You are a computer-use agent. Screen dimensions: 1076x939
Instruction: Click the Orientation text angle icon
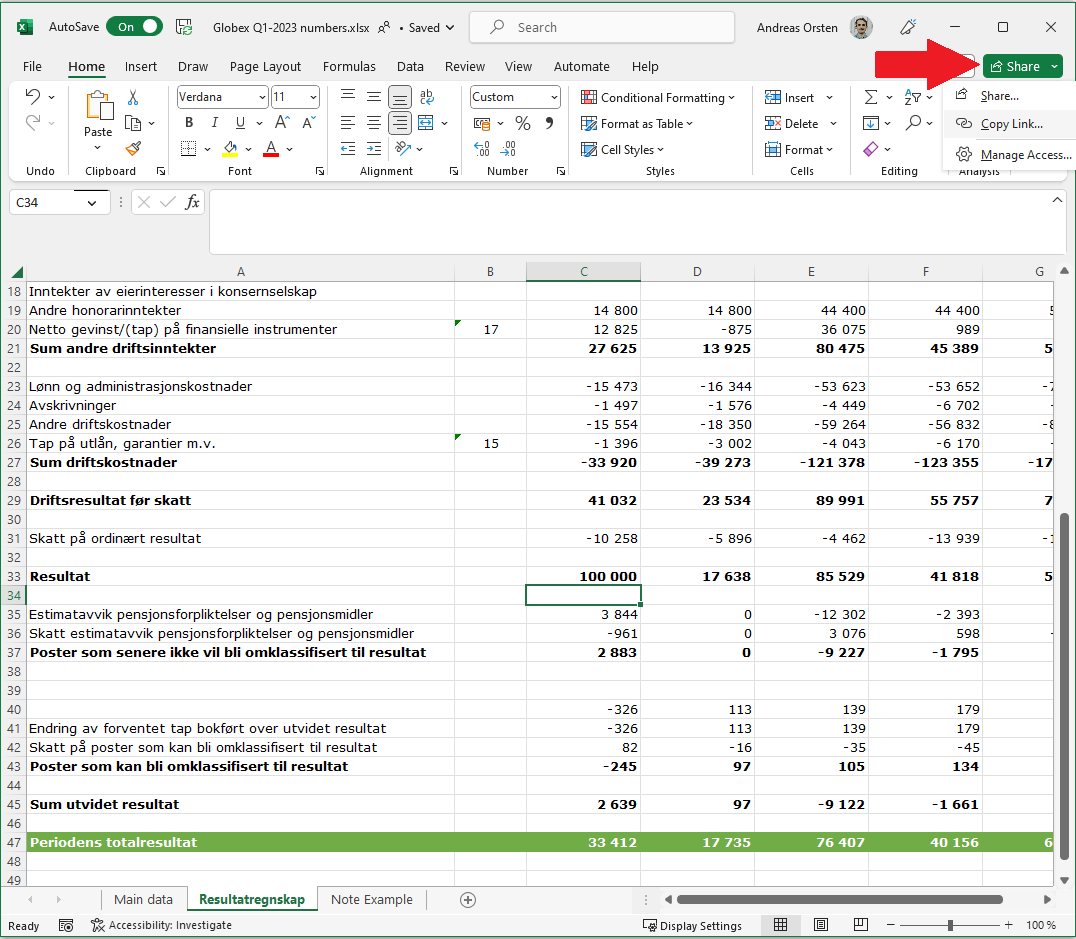(403, 148)
